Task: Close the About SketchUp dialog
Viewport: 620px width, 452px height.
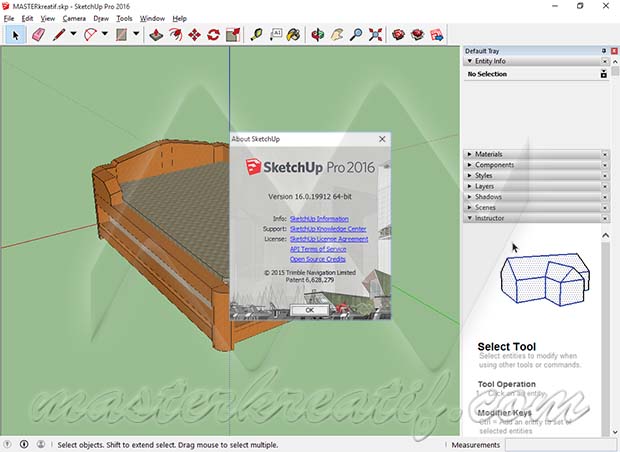Action: point(382,139)
